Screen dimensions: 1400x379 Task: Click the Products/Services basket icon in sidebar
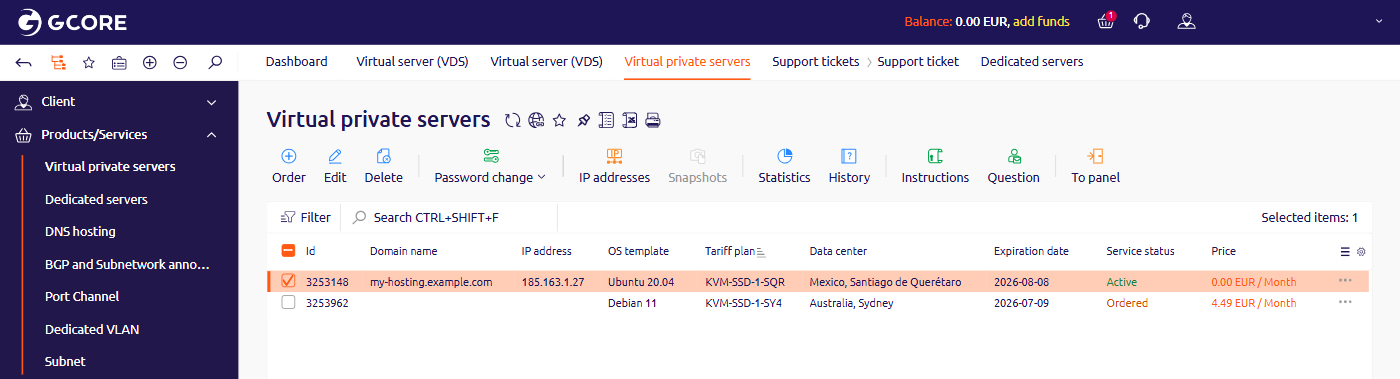click(x=23, y=135)
